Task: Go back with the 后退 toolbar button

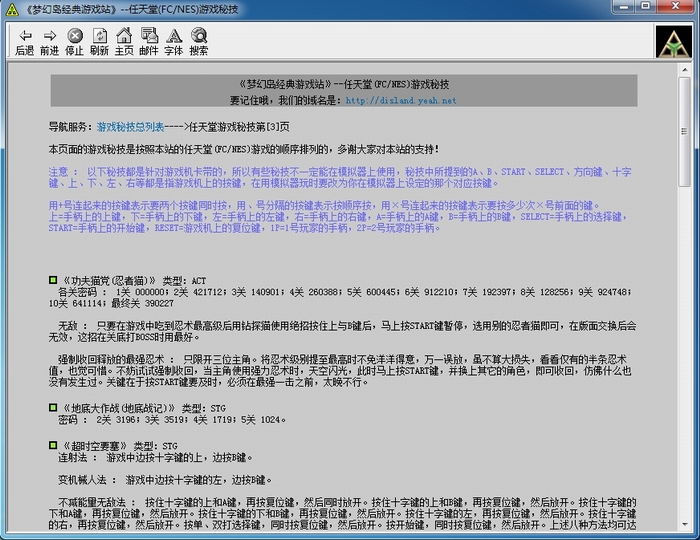Action: [25, 42]
